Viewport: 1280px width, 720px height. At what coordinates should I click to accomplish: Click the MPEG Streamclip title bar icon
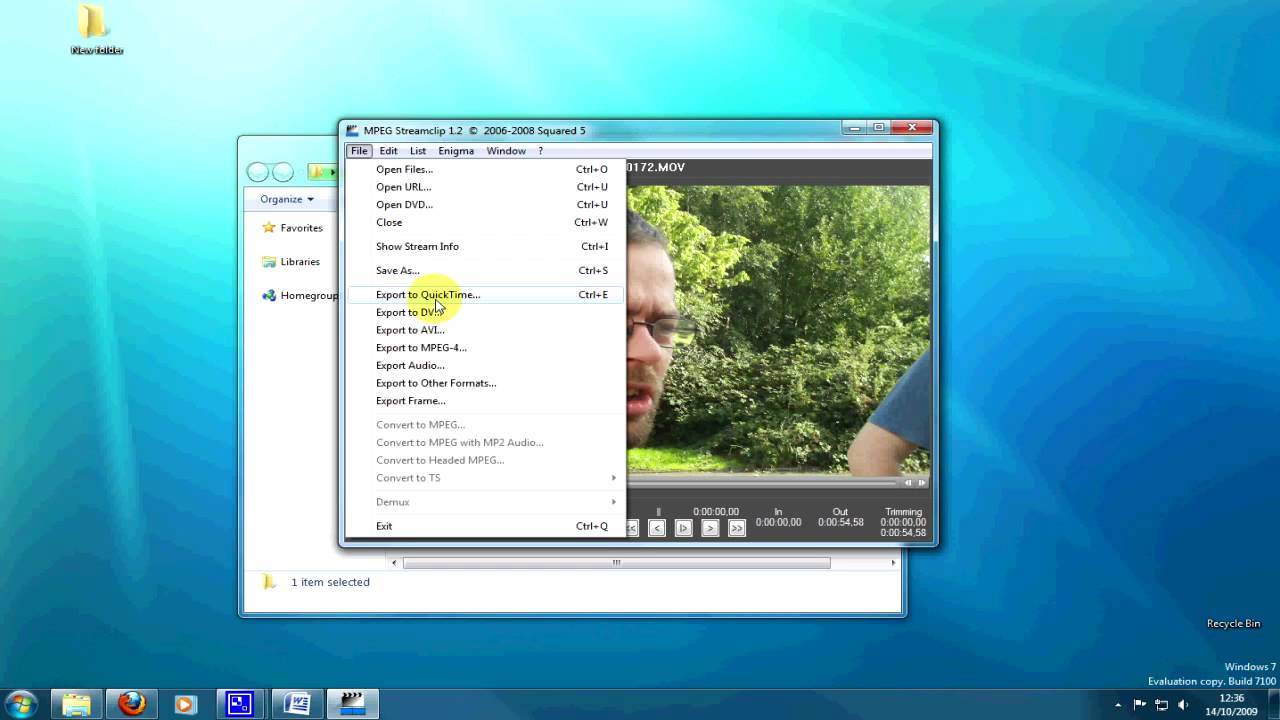352,130
